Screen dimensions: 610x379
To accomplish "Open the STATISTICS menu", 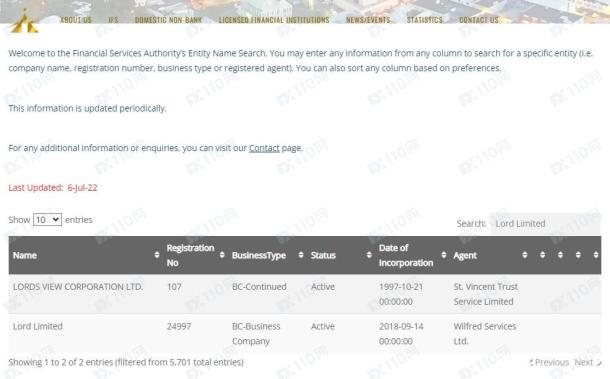I will click(x=424, y=20).
